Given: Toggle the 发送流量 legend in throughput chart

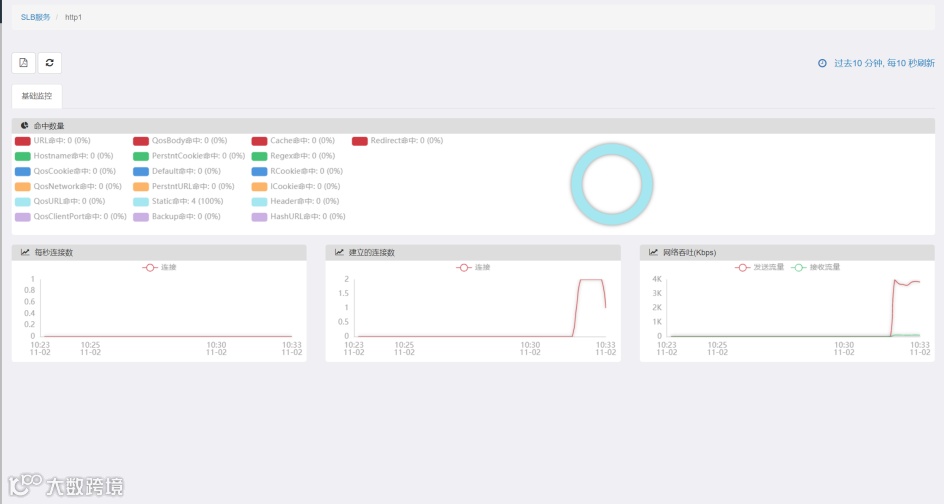Looking at the screenshot, I should click(x=760, y=267).
